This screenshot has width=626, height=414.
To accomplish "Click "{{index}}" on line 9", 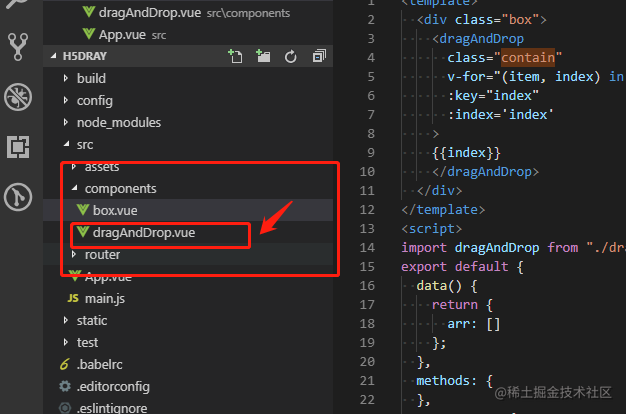I will click(466, 153).
